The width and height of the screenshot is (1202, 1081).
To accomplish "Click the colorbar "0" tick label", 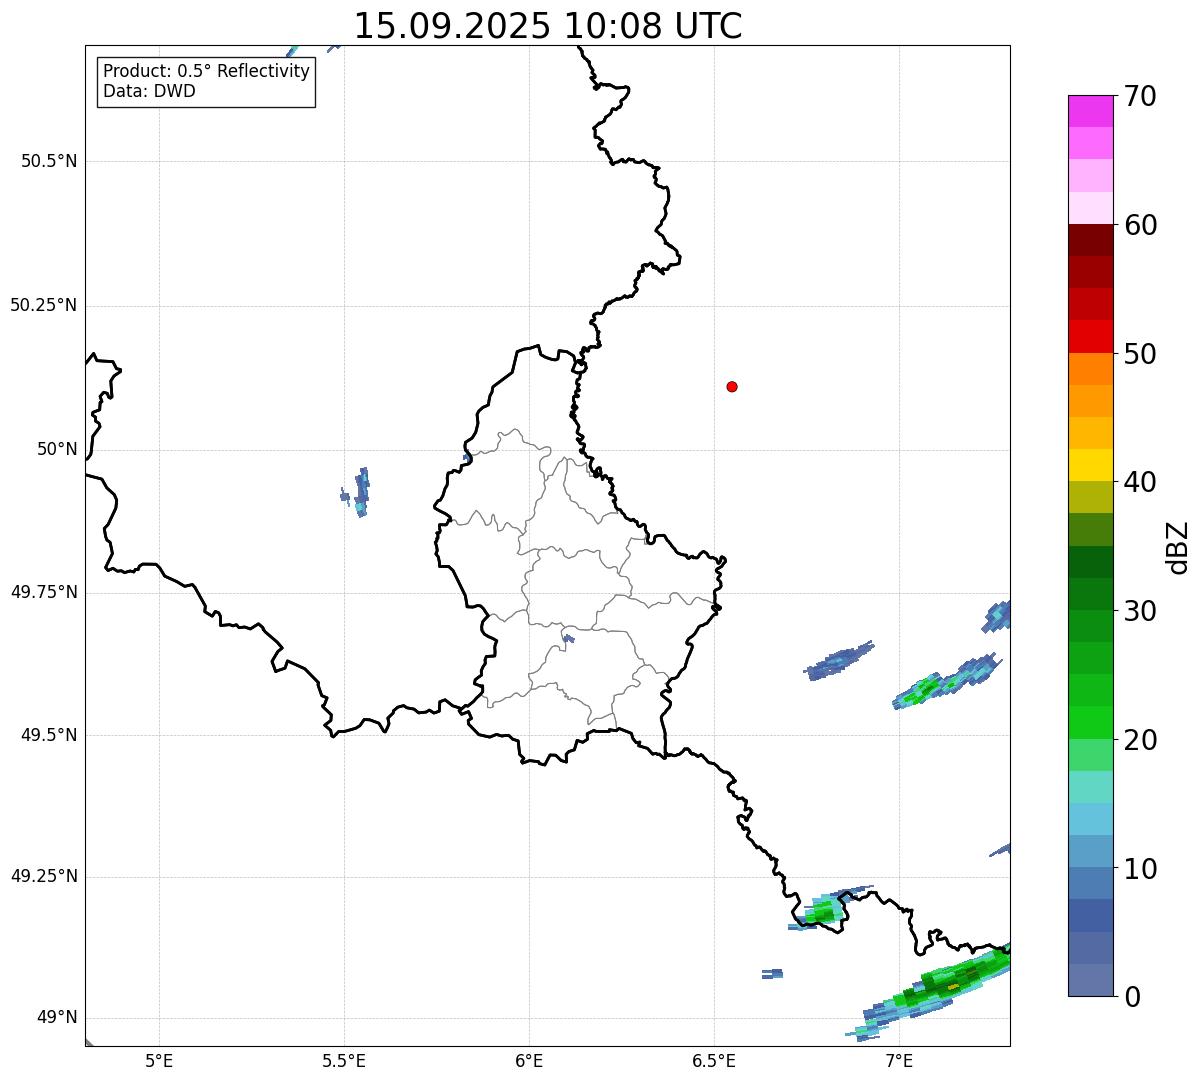I will coord(1132,997).
